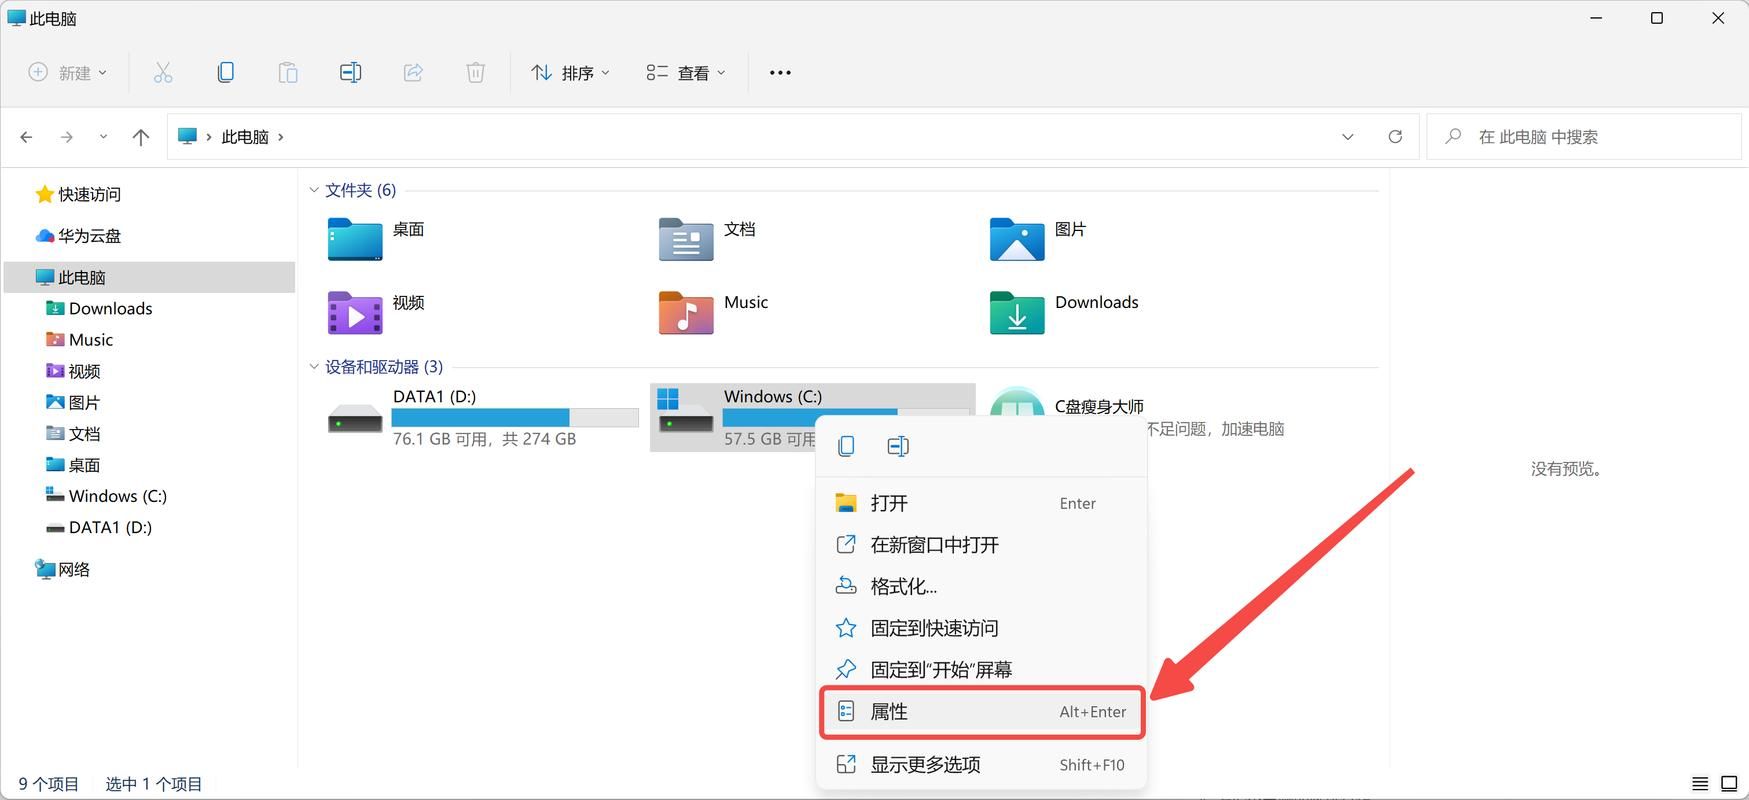1749x800 pixels.
Task: Click the Cut scissors icon in toolbar
Action: point(163,72)
